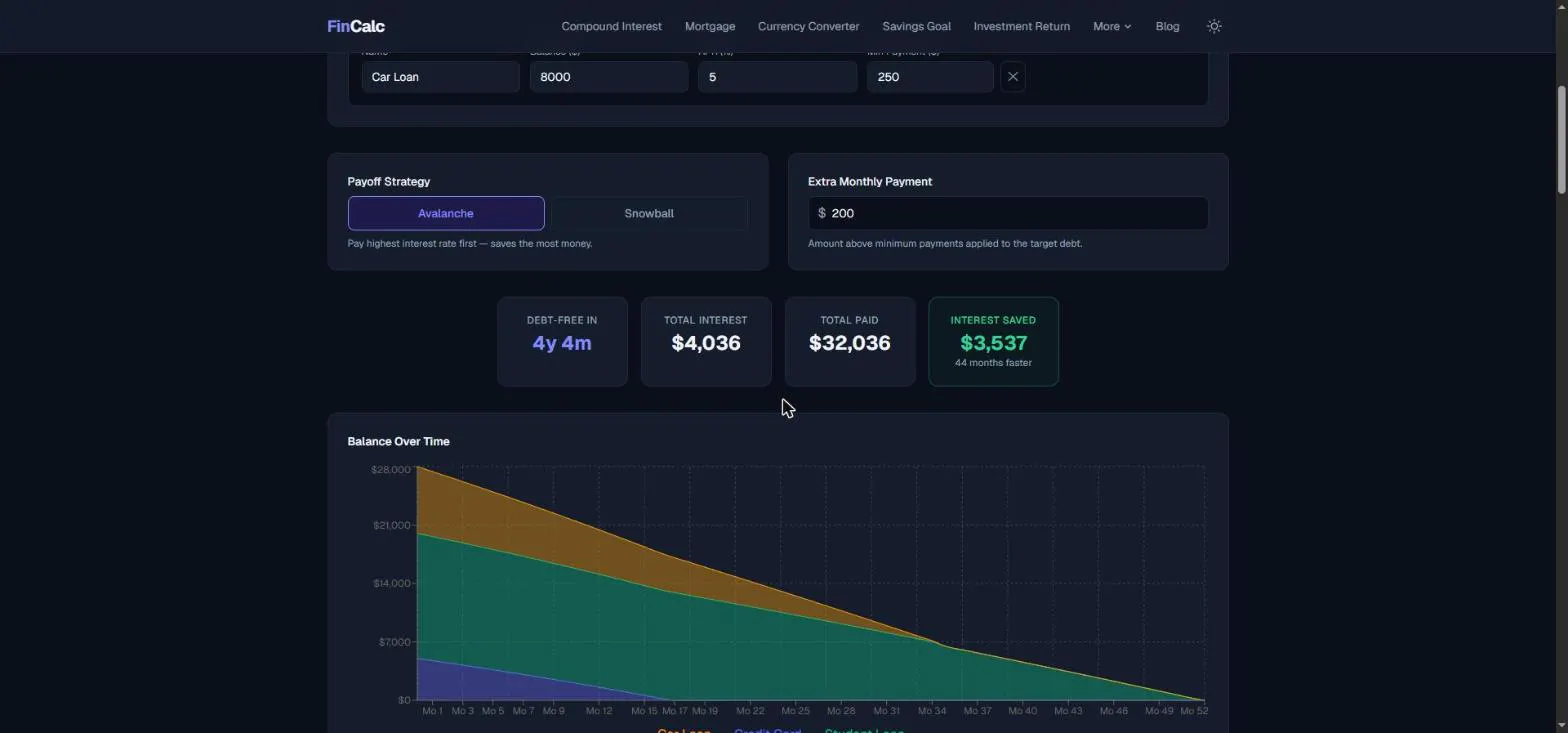Screen dimensions: 1568x733
Task: Visit the Blog link
Action: pyautogui.click(x=1167, y=26)
